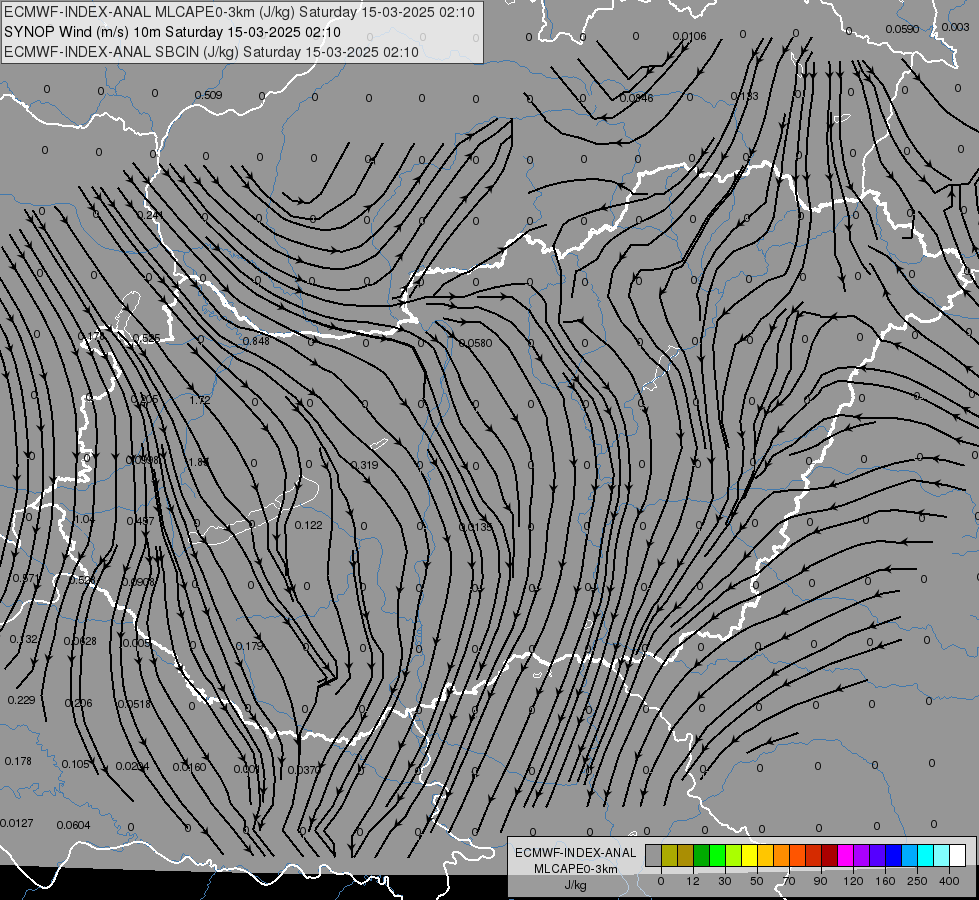Click the 0.241 grid value

click(150, 215)
